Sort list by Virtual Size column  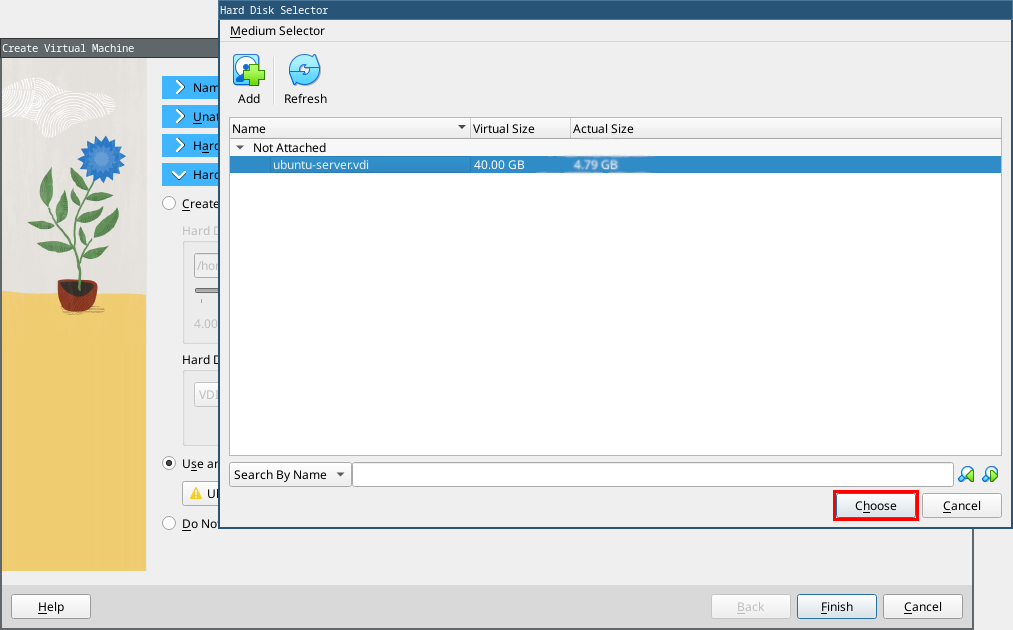tap(519, 129)
